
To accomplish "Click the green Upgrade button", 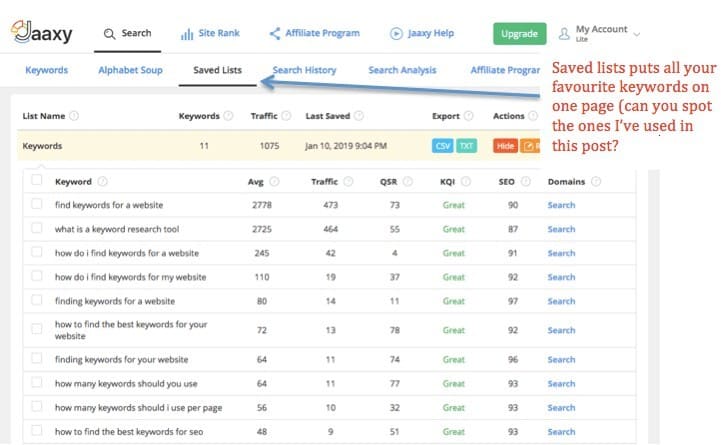I will click(520, 34).
